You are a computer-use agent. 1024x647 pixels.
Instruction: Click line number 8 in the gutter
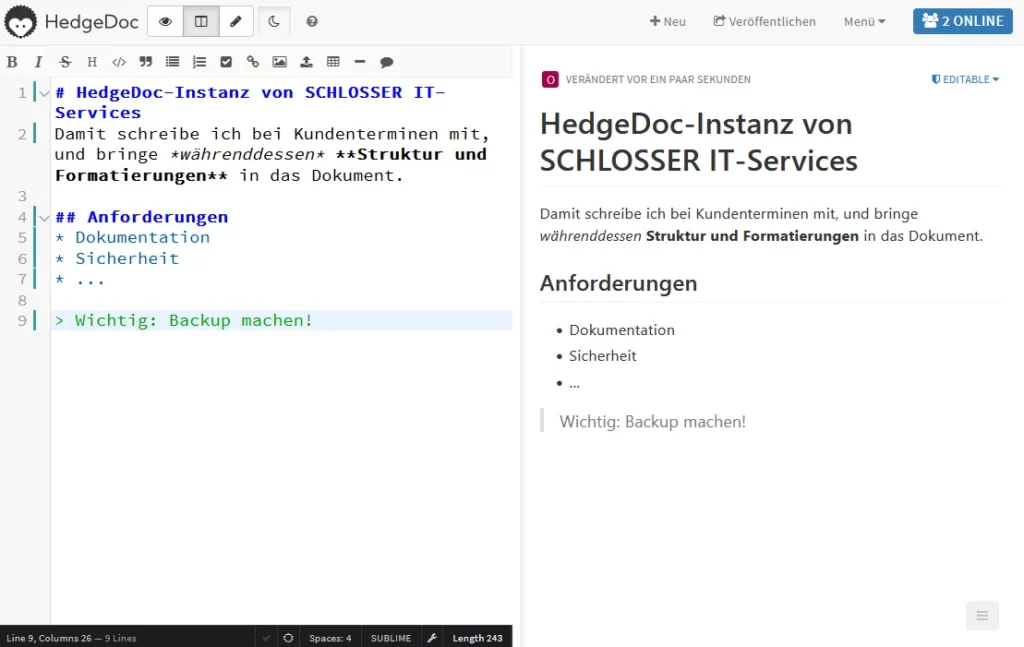(22, 300)
